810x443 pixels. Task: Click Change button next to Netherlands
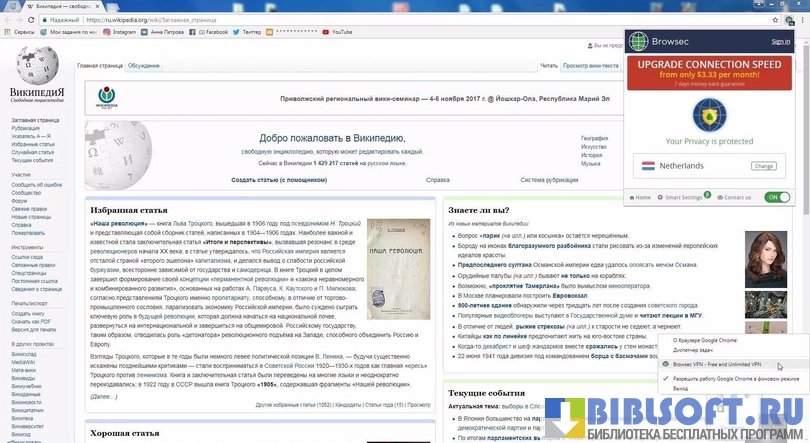click(764, 166)
